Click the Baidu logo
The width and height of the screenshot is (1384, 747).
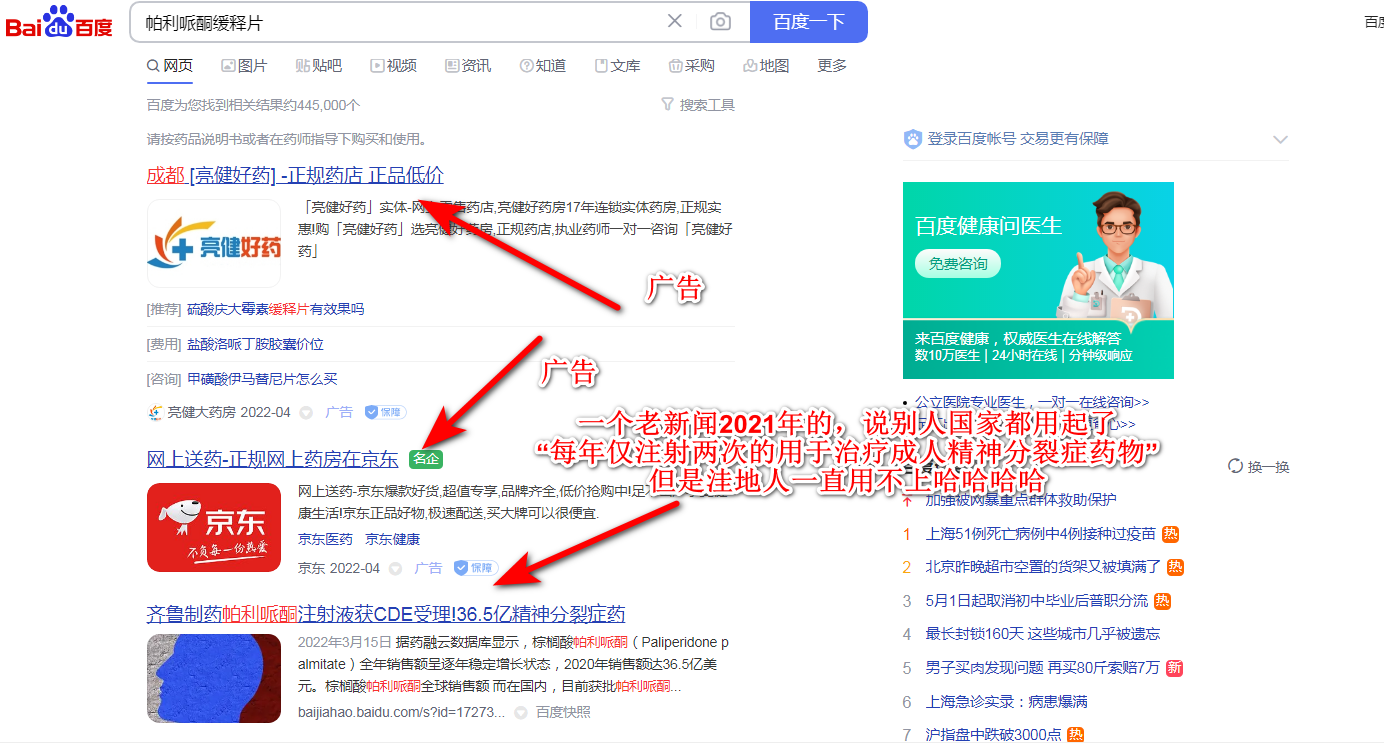click(59, 22)
